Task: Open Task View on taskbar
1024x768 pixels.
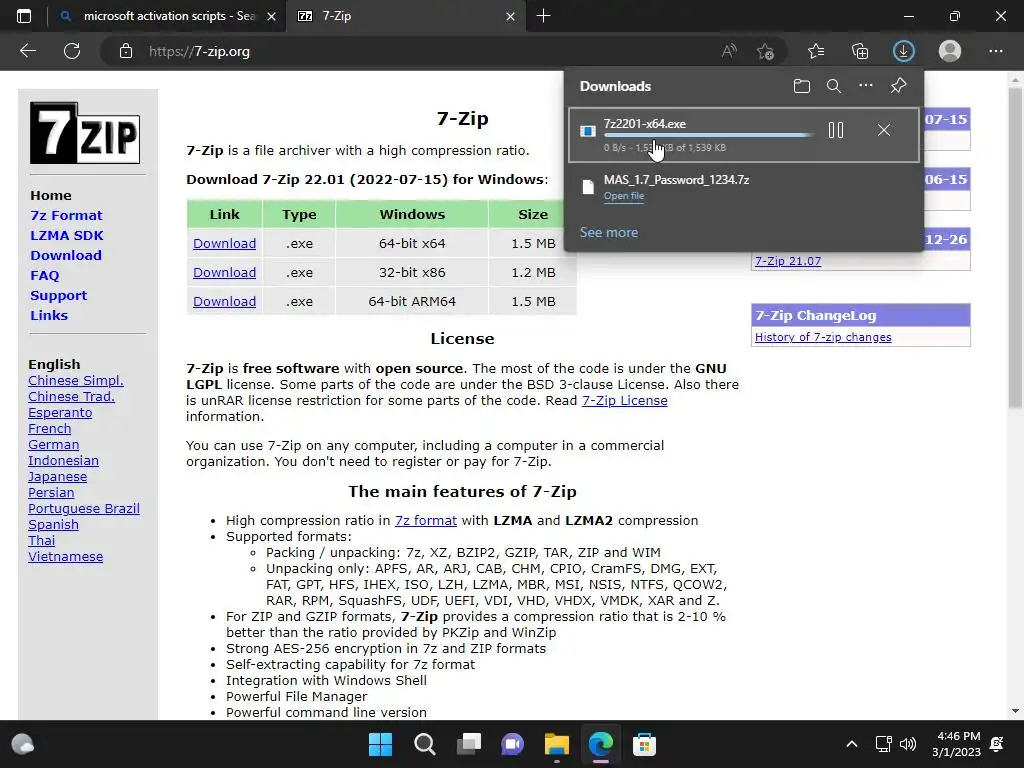Action: pos(469,744)
